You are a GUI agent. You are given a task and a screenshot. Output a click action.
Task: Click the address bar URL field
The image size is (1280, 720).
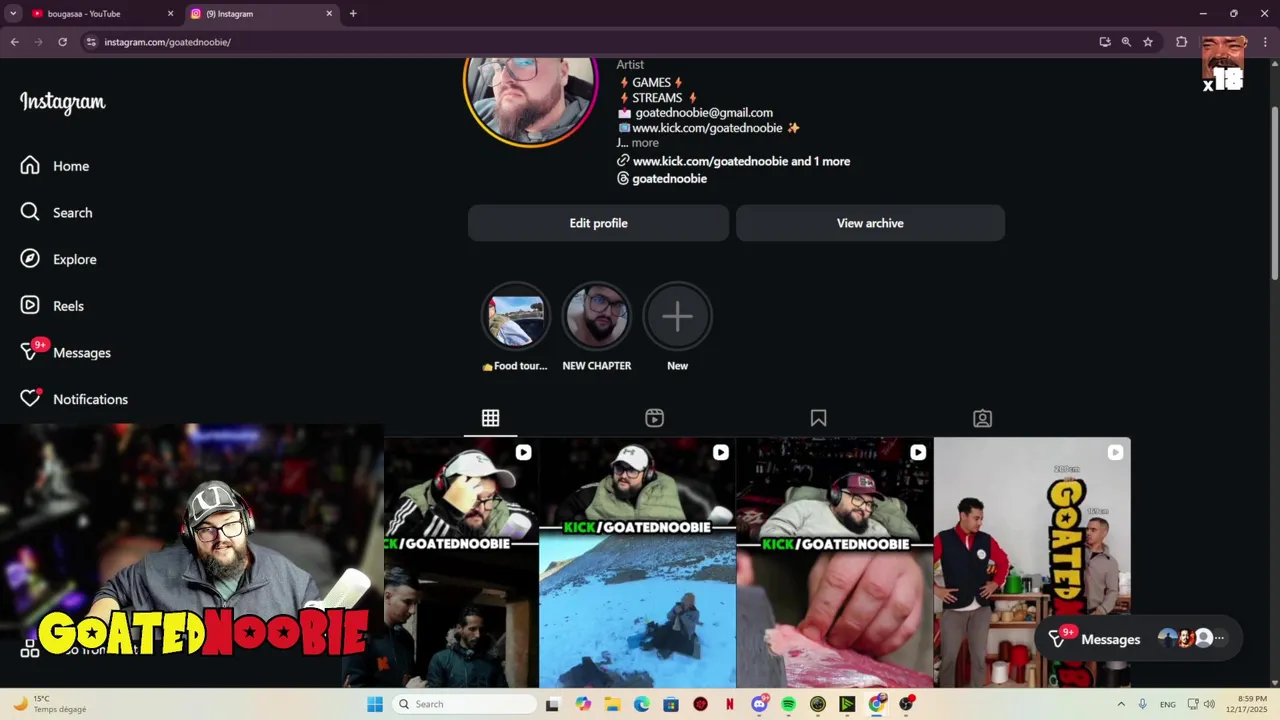click(590, 42)
